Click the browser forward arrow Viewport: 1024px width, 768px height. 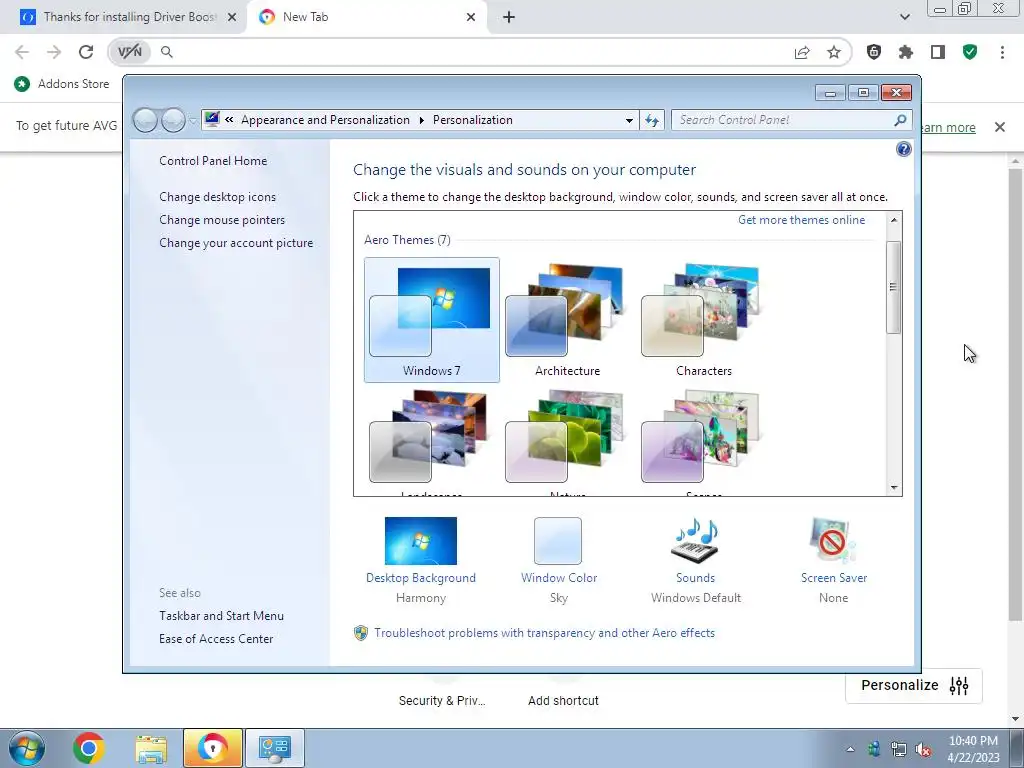(54, 52)
